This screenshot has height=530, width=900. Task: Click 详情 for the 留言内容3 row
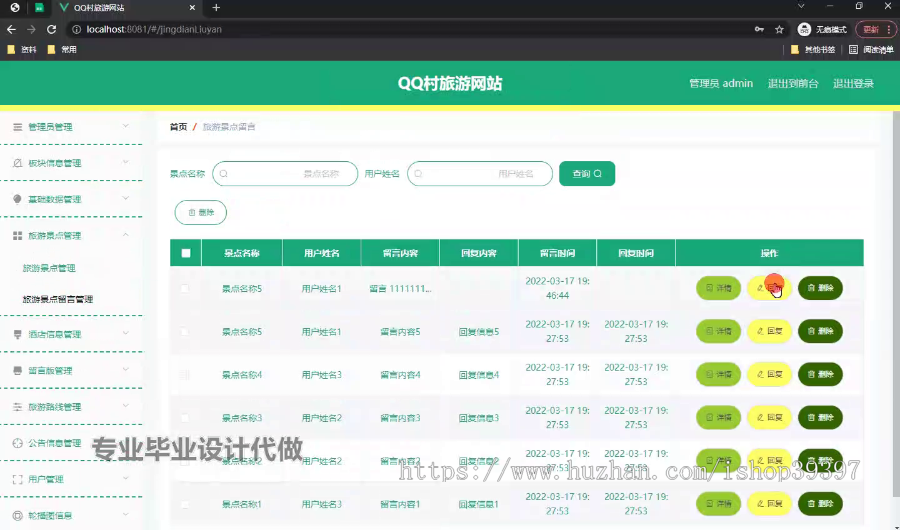click(x=719, y=417)
